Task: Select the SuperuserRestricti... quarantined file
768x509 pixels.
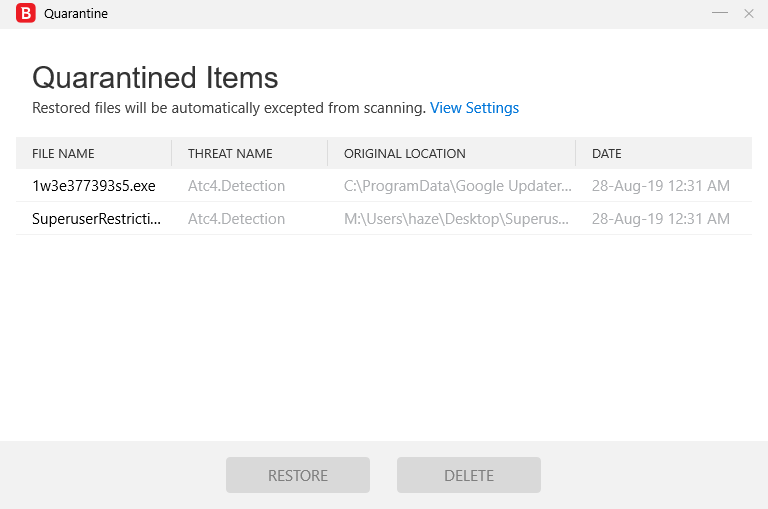Action: pyautogui.click(x=96, y=219)
